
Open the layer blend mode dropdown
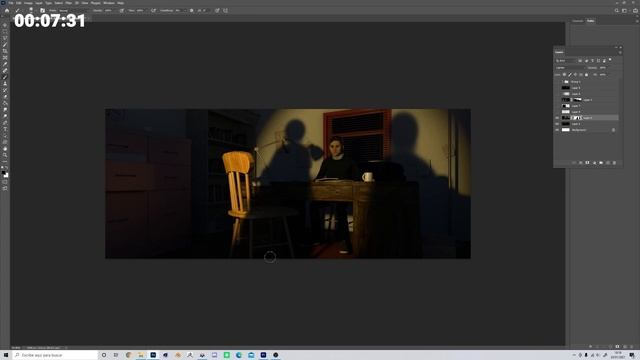pos(571,68)
